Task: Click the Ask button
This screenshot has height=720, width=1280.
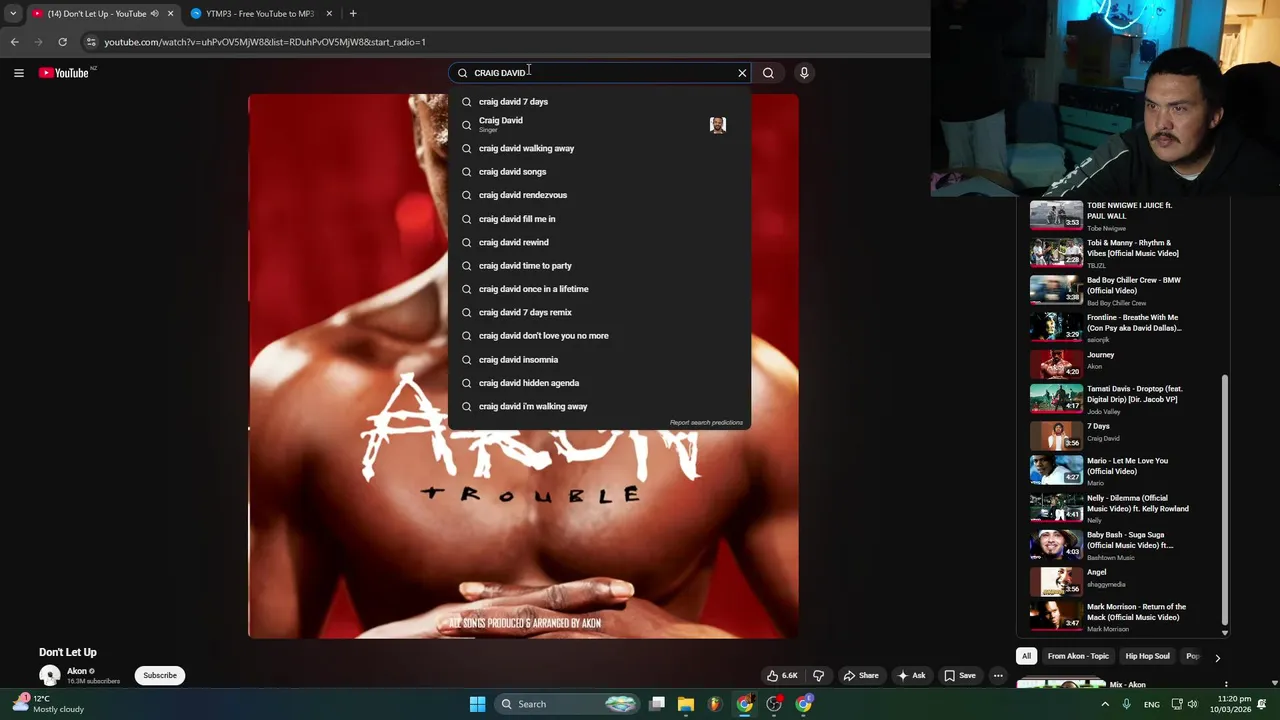Action: (x=911, y=676)
